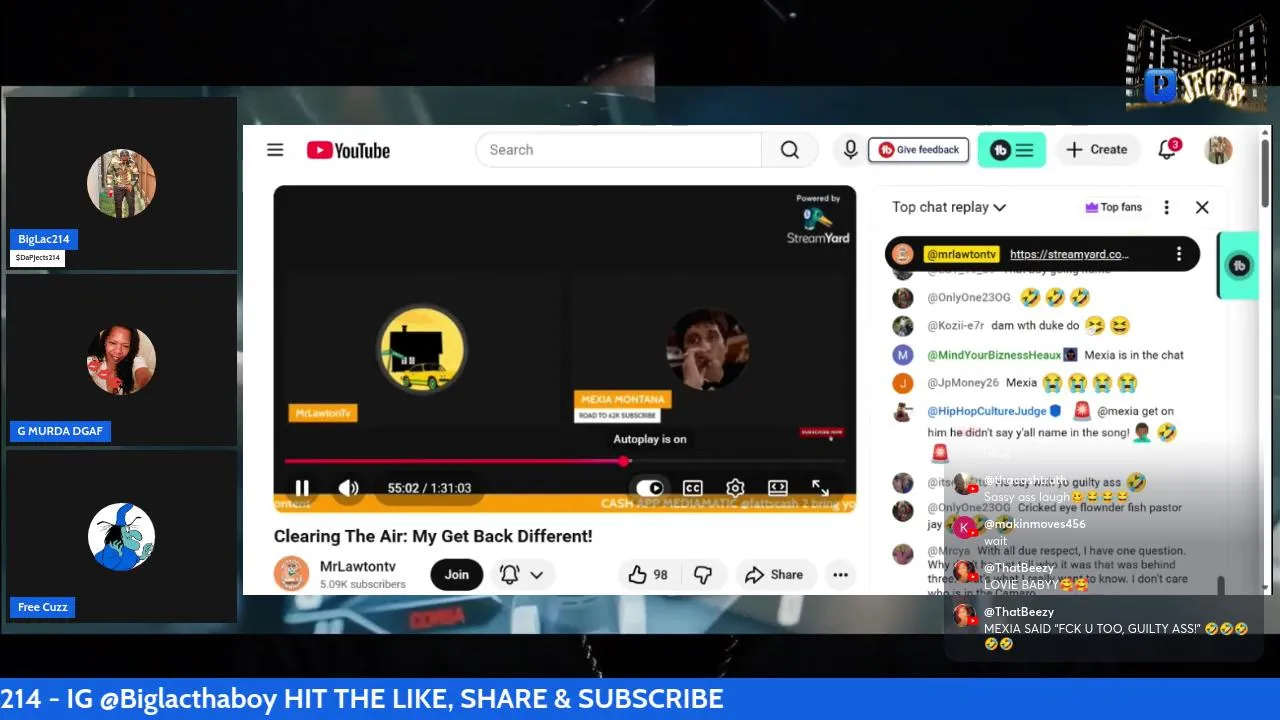Switch to theater mode
This screenshot has width=1280, height=720.
coord(777,488)
